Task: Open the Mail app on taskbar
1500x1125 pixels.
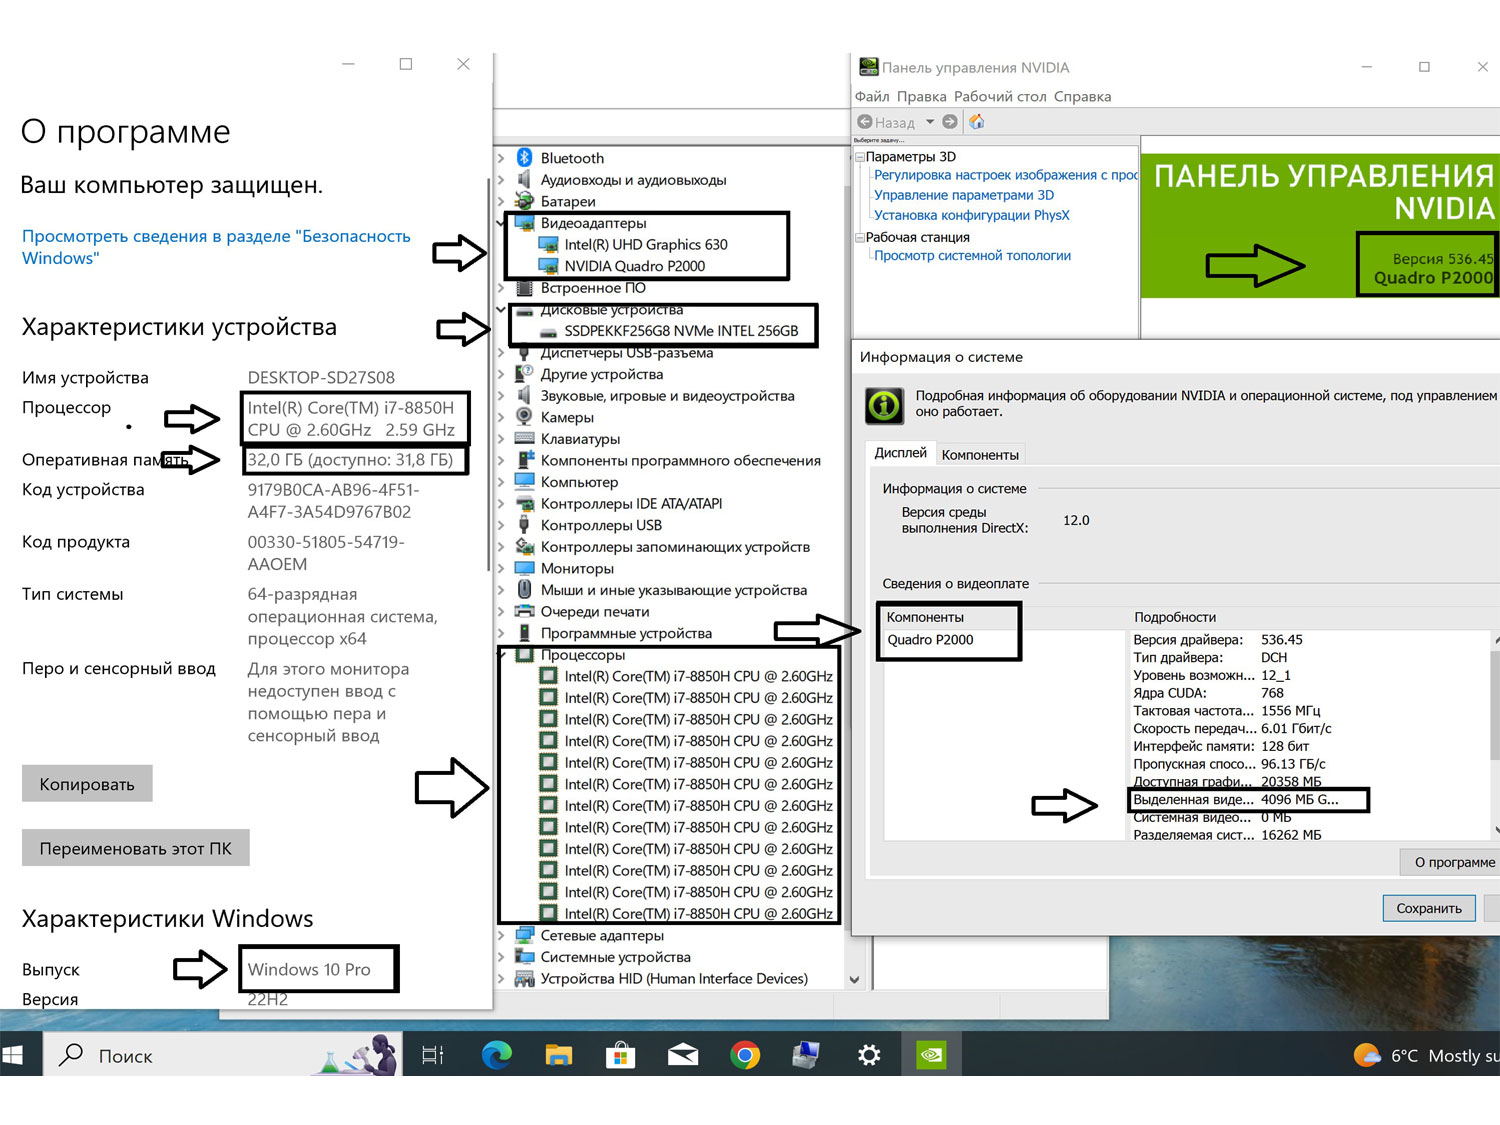Action: [x=683, y=1055]
